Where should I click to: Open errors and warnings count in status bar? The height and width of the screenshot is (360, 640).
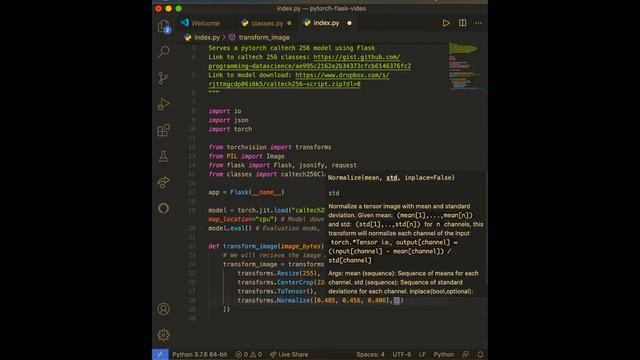(x=249, y=354)
